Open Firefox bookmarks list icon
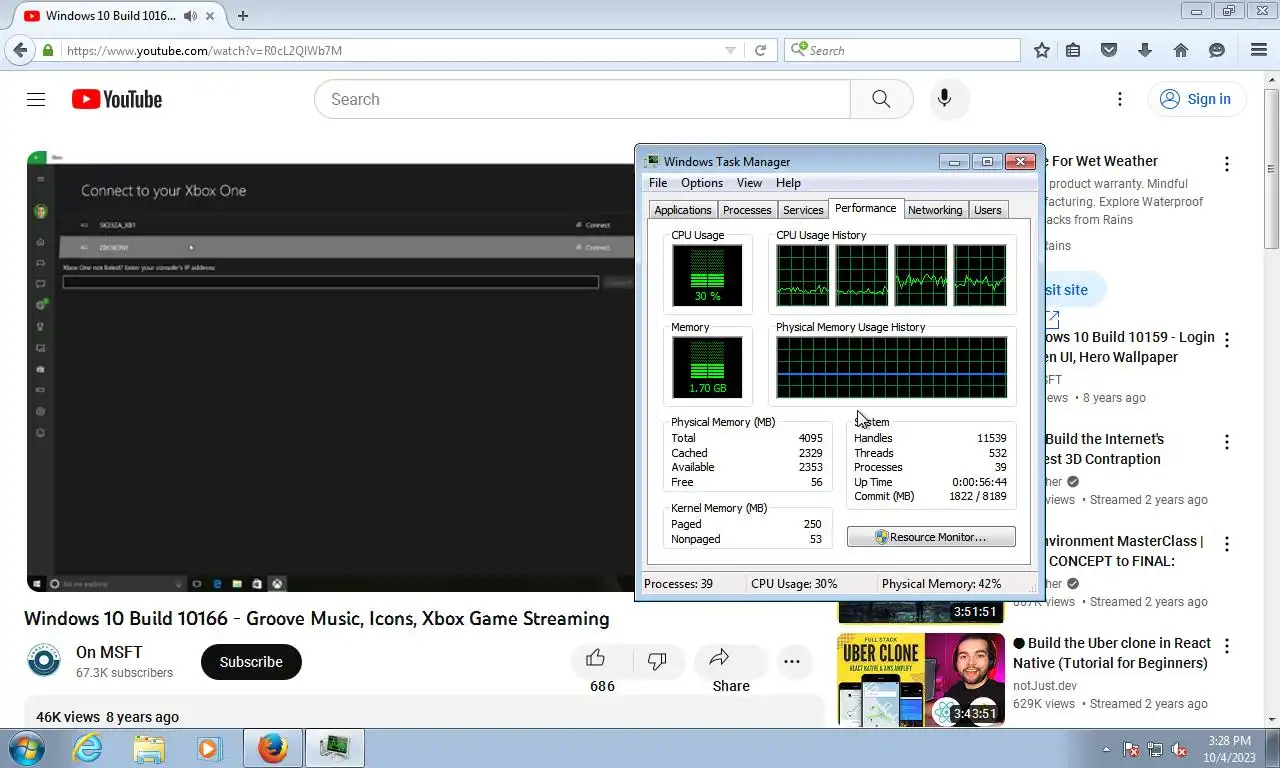 (1073, 50)
